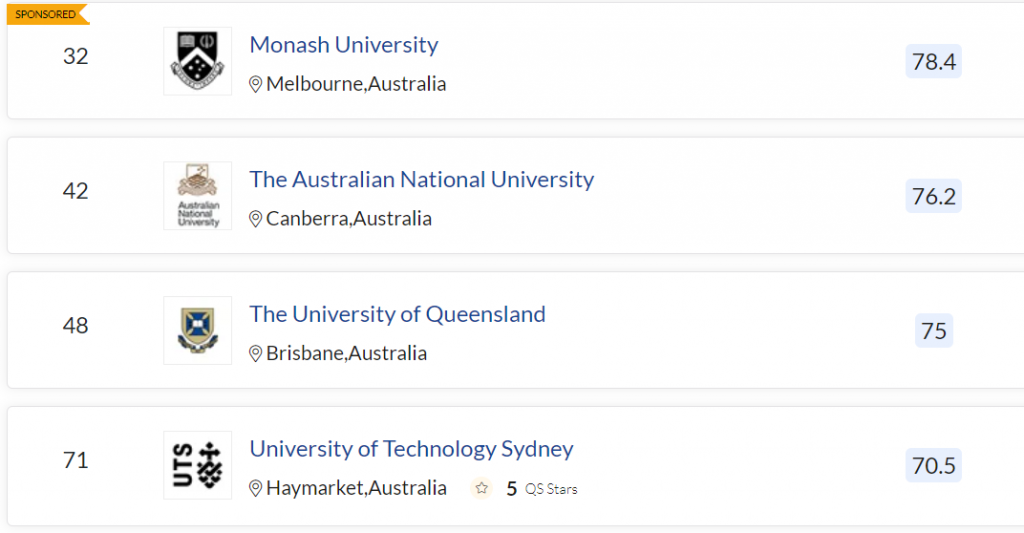Click rank number 71
Image resolution: width=1024 pixels, height=533 pixels.
pyautogui.click(x=75, y=460)
